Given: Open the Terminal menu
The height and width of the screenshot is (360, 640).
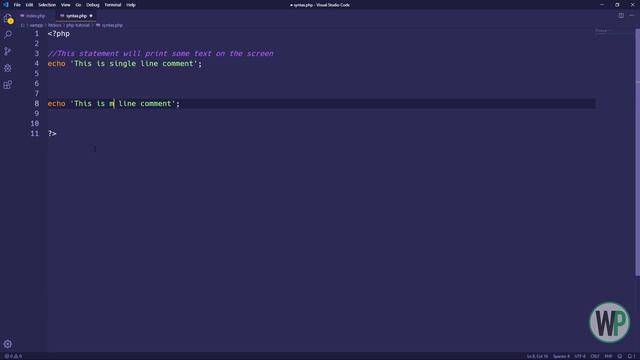Looking at the screenshot, I should click(113, 5).
